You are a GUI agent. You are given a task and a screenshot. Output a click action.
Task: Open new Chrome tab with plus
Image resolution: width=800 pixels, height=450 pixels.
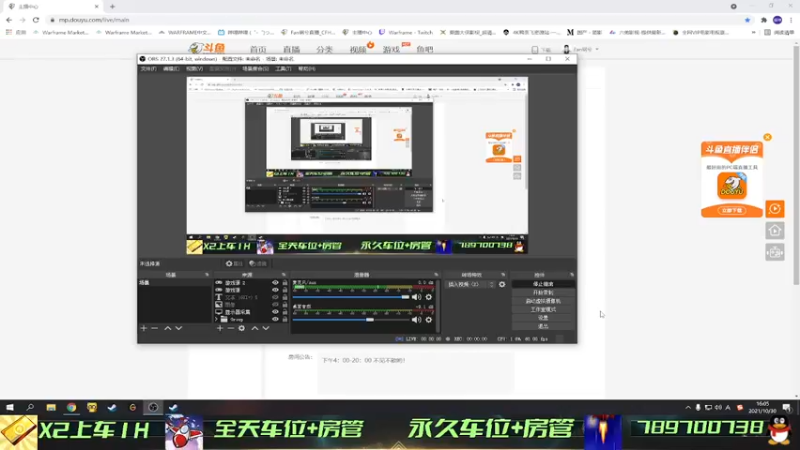[x=112, y=7]
